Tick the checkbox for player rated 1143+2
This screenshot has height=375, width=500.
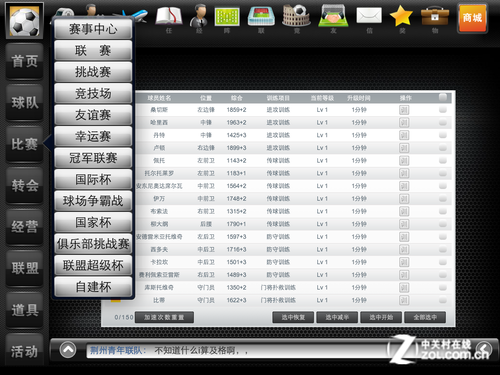click(443, 160)
